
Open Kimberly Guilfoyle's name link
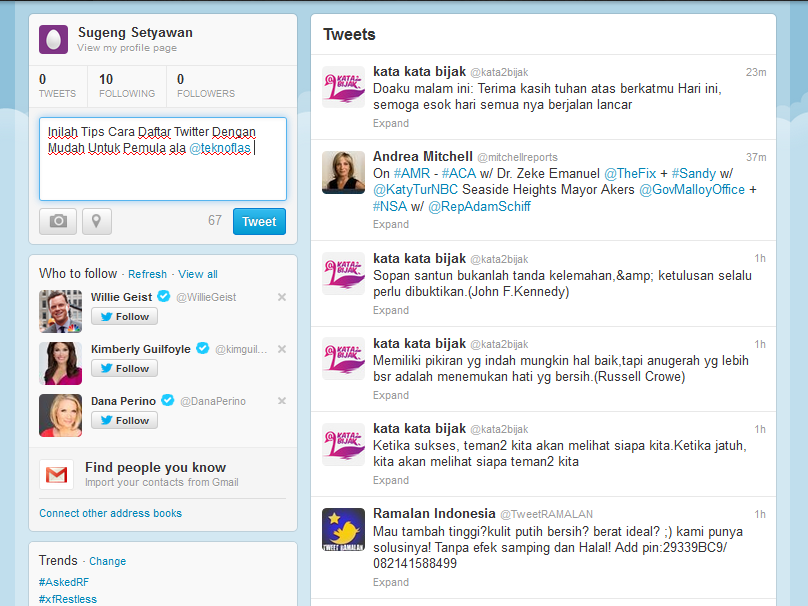coord(141,349)
